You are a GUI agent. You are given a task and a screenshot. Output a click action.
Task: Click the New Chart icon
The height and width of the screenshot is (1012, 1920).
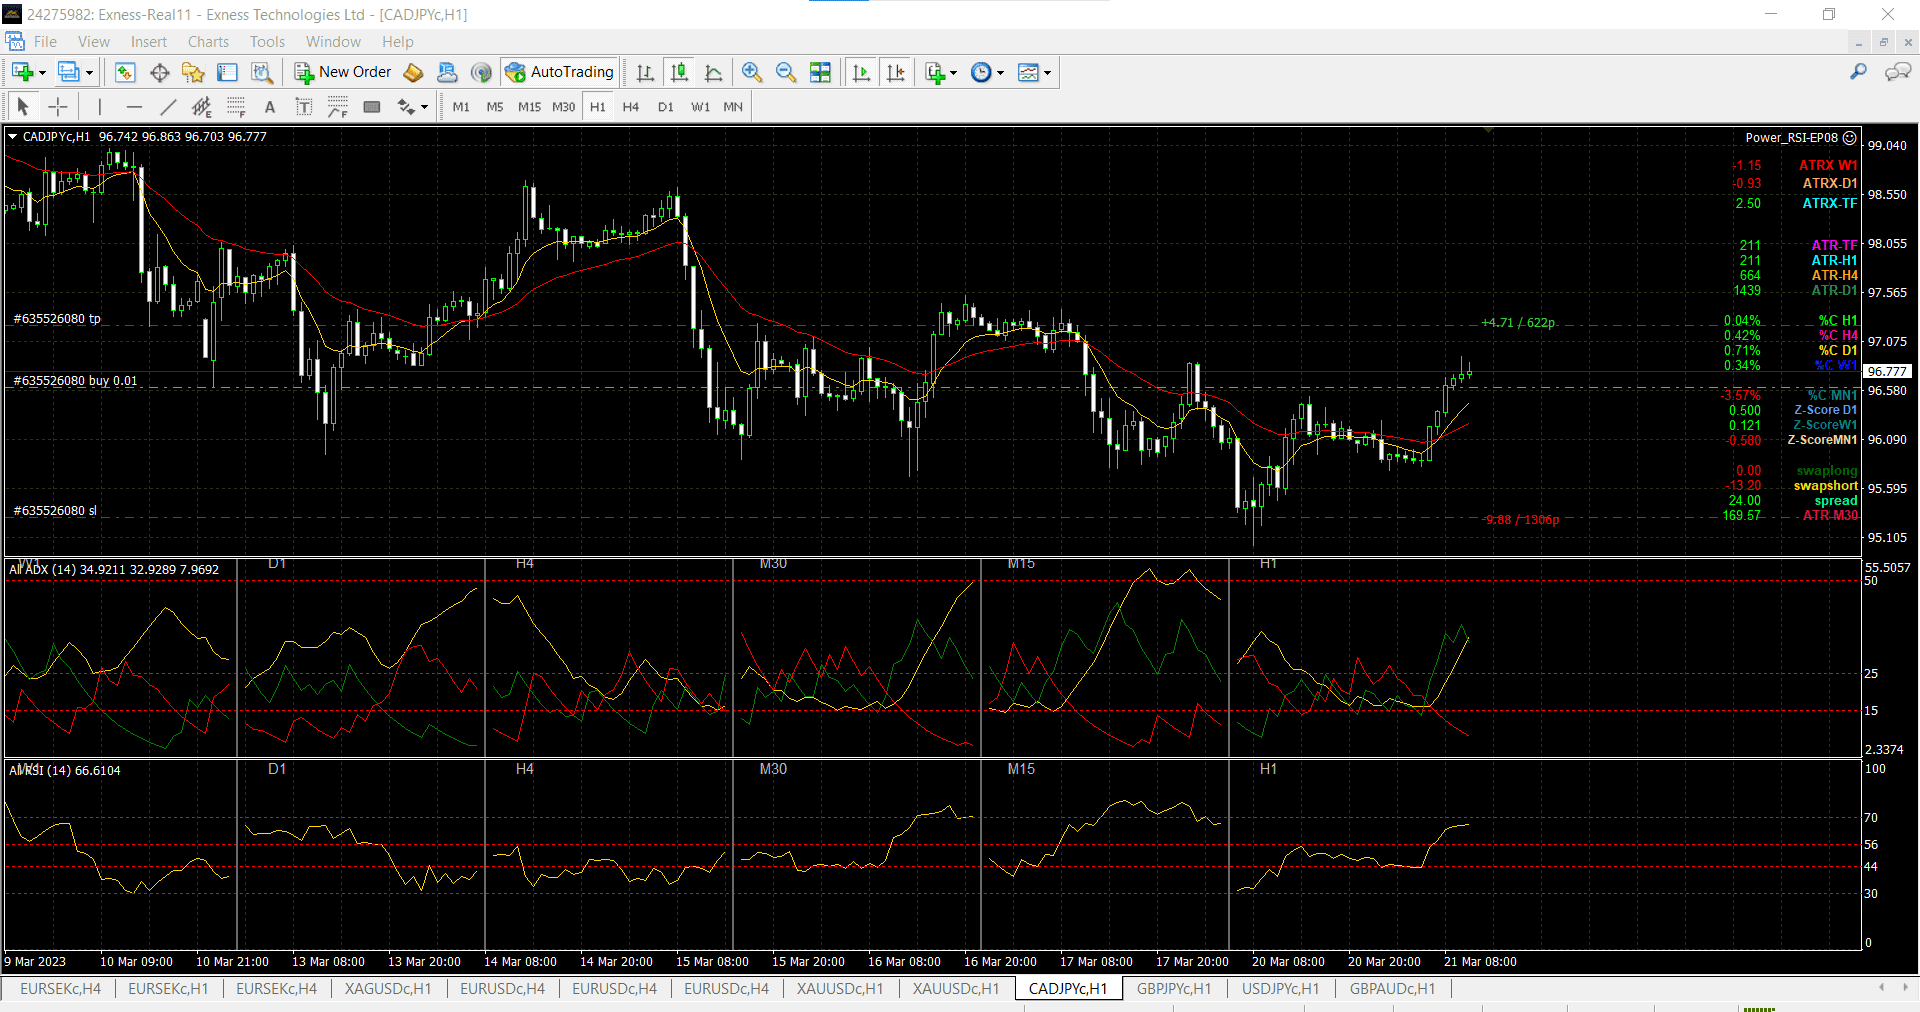click(x=22, y=72)
